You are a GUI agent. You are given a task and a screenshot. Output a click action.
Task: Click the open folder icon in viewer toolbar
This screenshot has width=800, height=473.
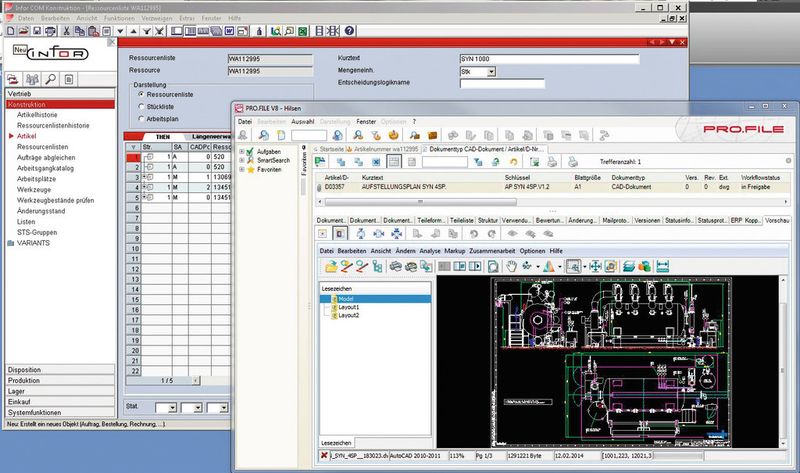331,266
